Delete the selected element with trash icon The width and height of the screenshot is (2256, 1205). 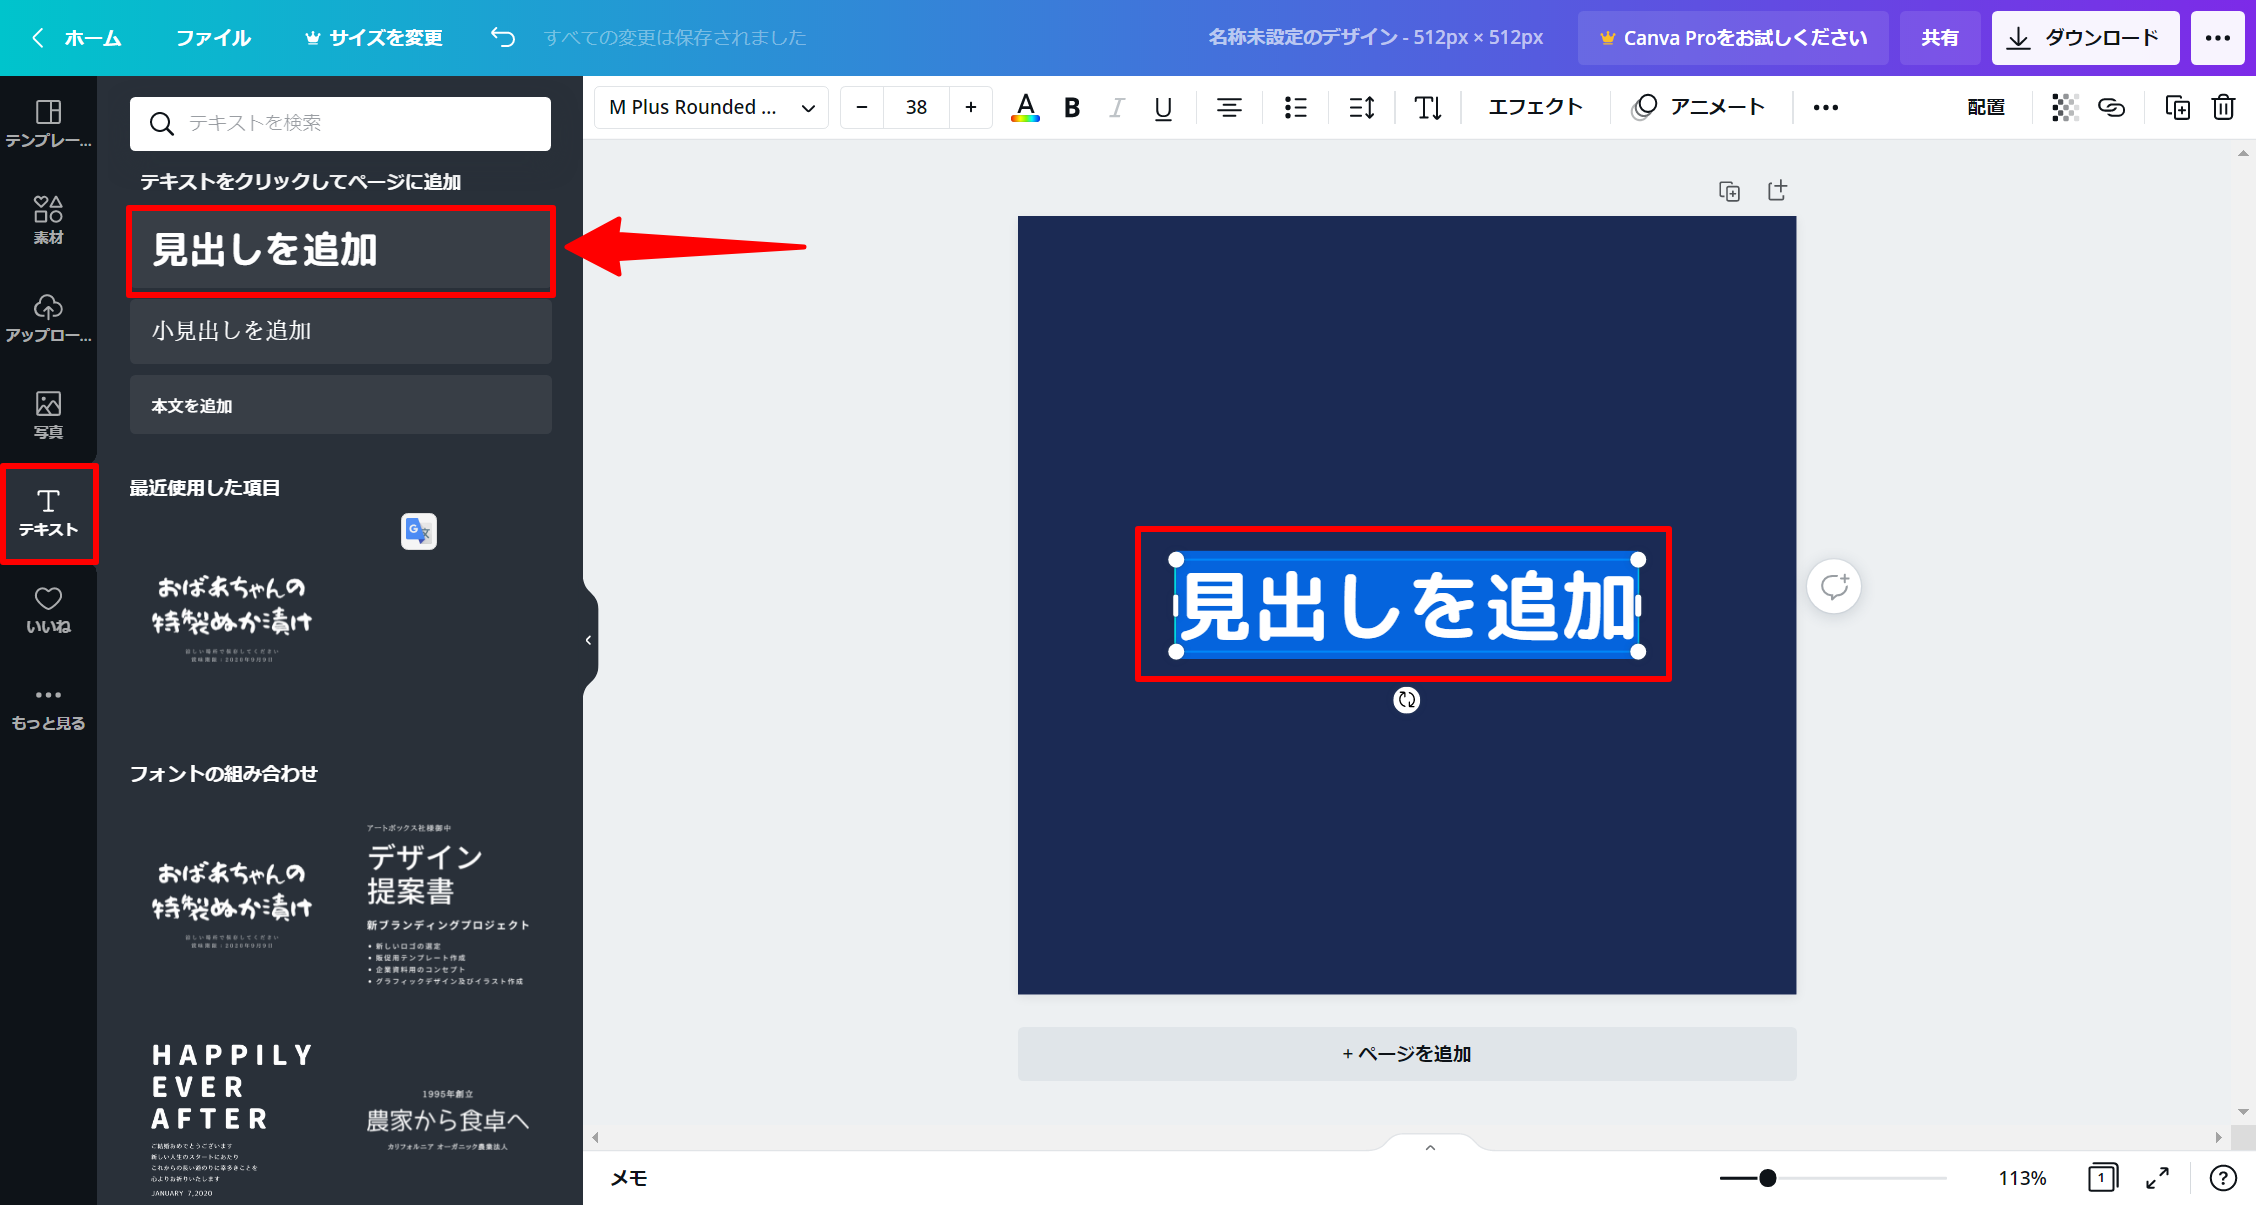(2223, 107)
